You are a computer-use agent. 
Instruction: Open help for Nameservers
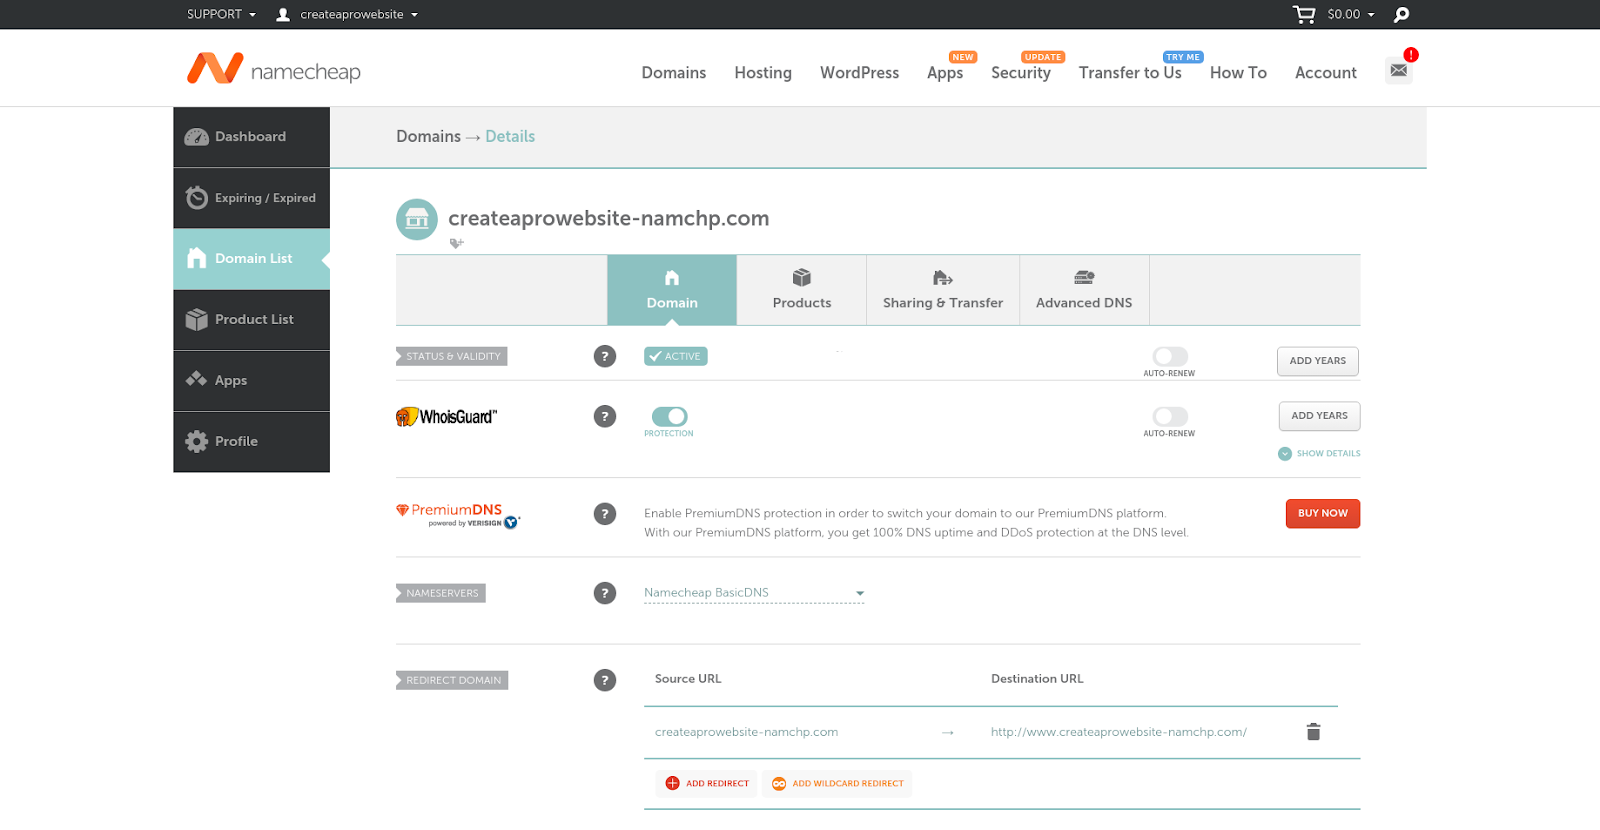pyautogui.click(x=605, y=593)
